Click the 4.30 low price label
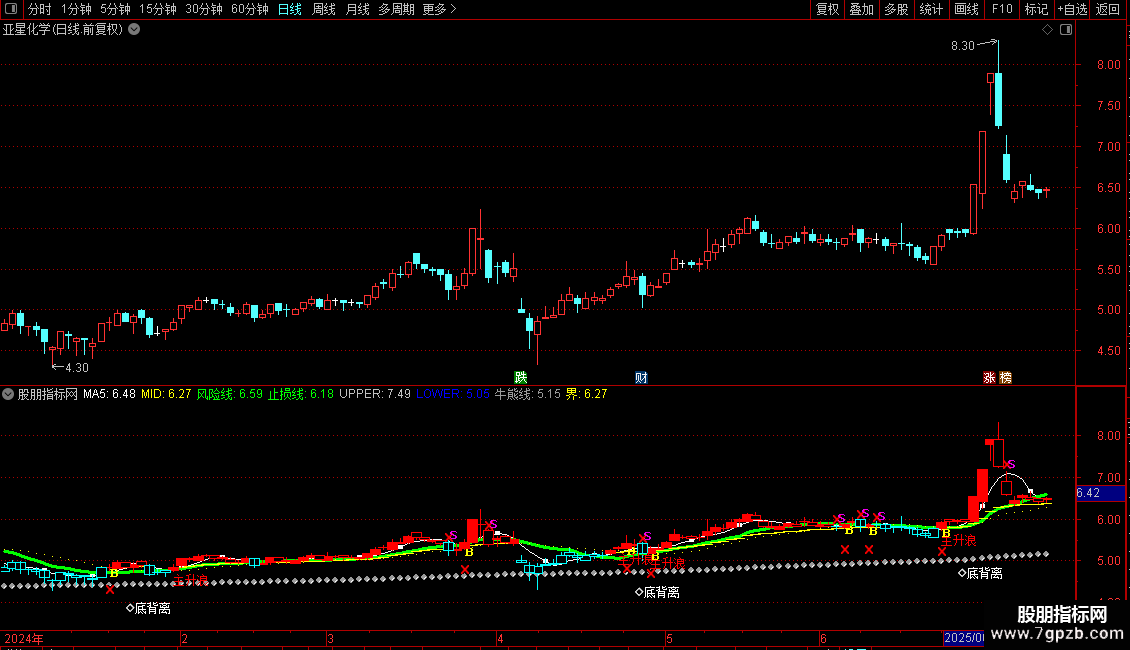Image resolution: width=1130 pixels, height=650 pixels. point(76,368)
